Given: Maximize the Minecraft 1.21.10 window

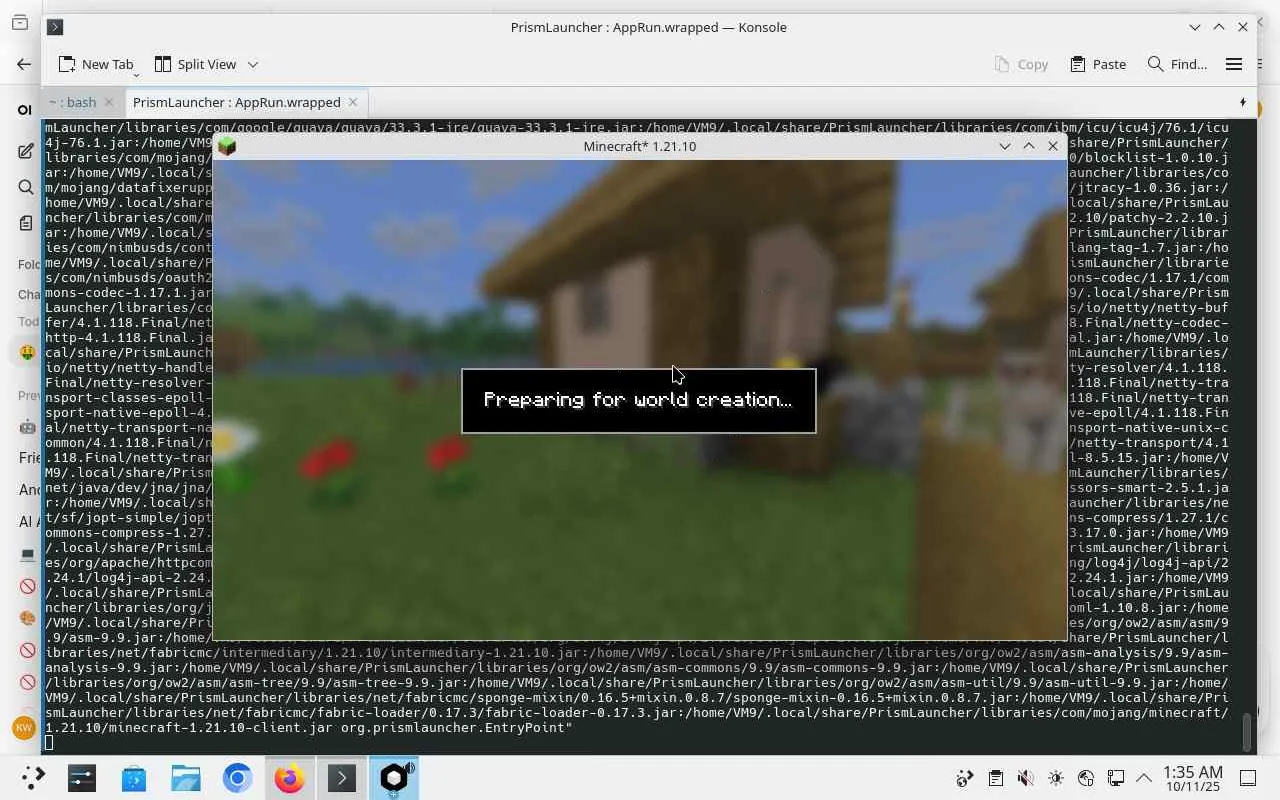Looking at the screenshot, I should tap(1029, 146).
